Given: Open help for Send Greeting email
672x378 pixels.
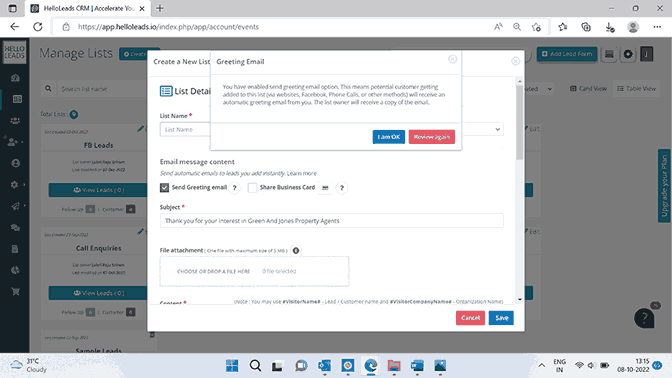Looking at the screenshot, I should coord(234,188).
